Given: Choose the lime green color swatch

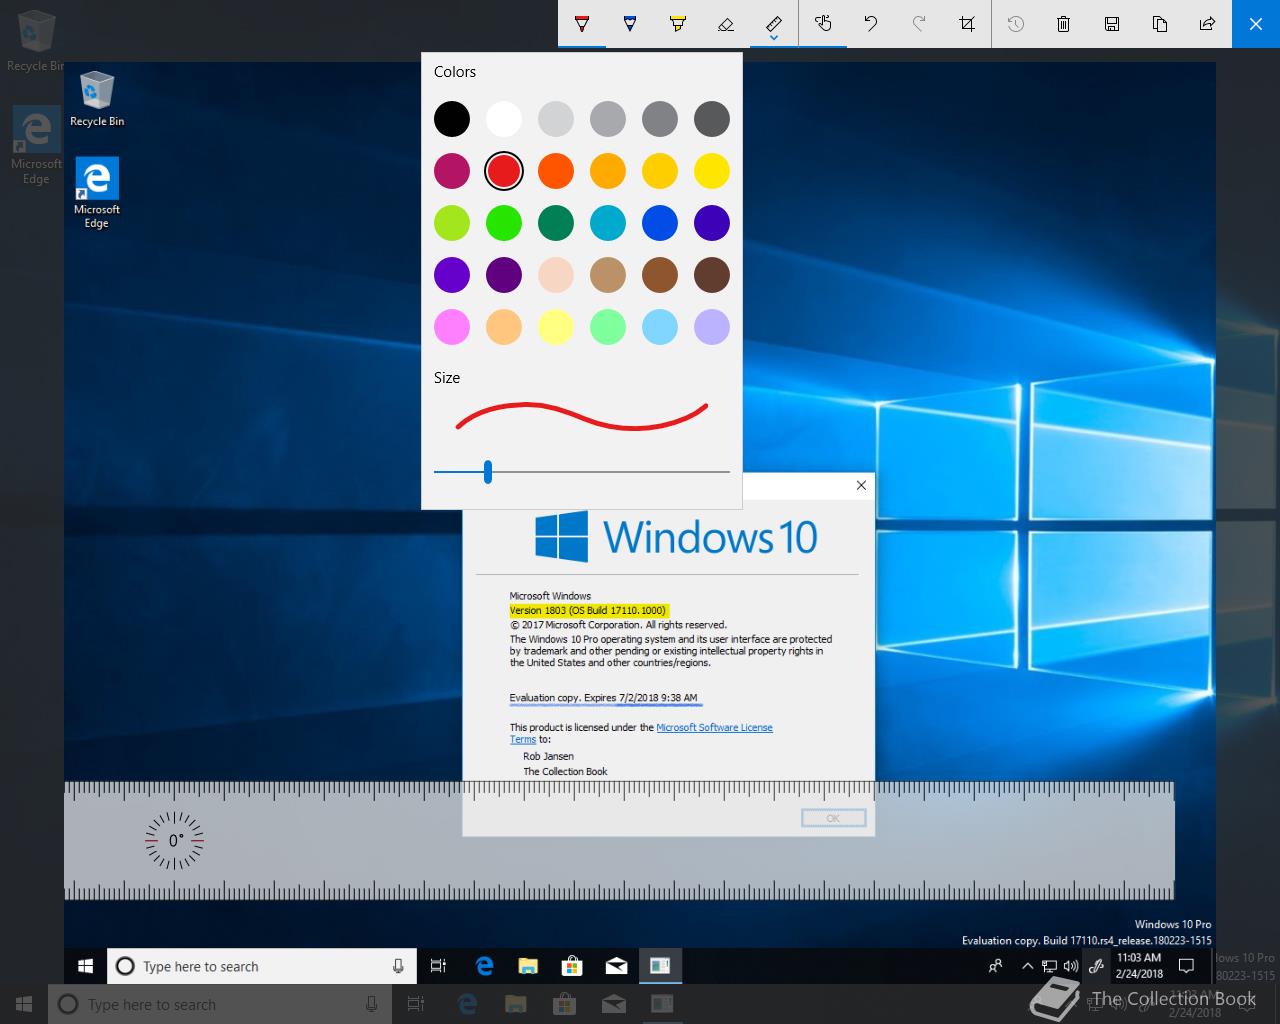Looking at the screenshot, I should (x=452, y=223).
